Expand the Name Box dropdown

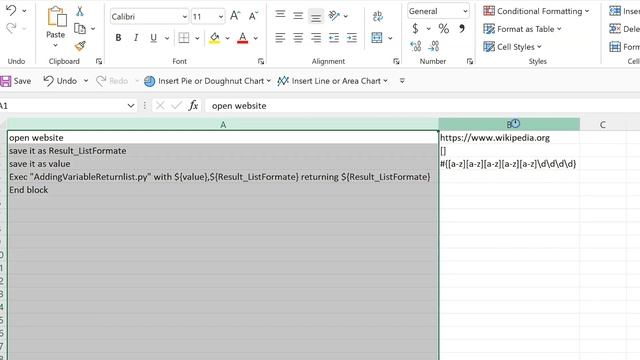pyautogui.click(x=131, y=106)
